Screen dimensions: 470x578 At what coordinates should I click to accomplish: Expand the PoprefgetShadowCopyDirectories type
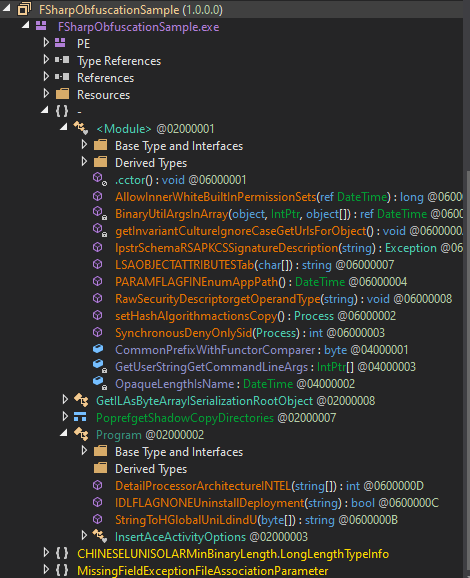pyautogui.click(x=65, y=416)
